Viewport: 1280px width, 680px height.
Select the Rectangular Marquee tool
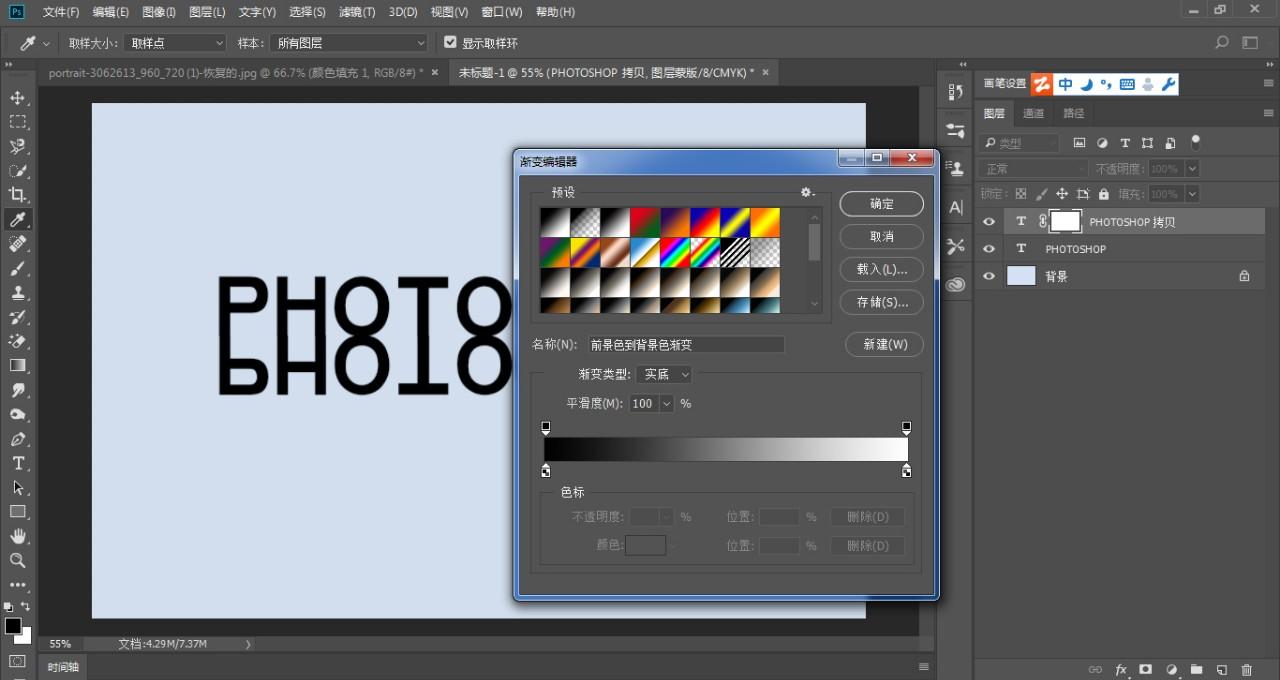point(18,122)
